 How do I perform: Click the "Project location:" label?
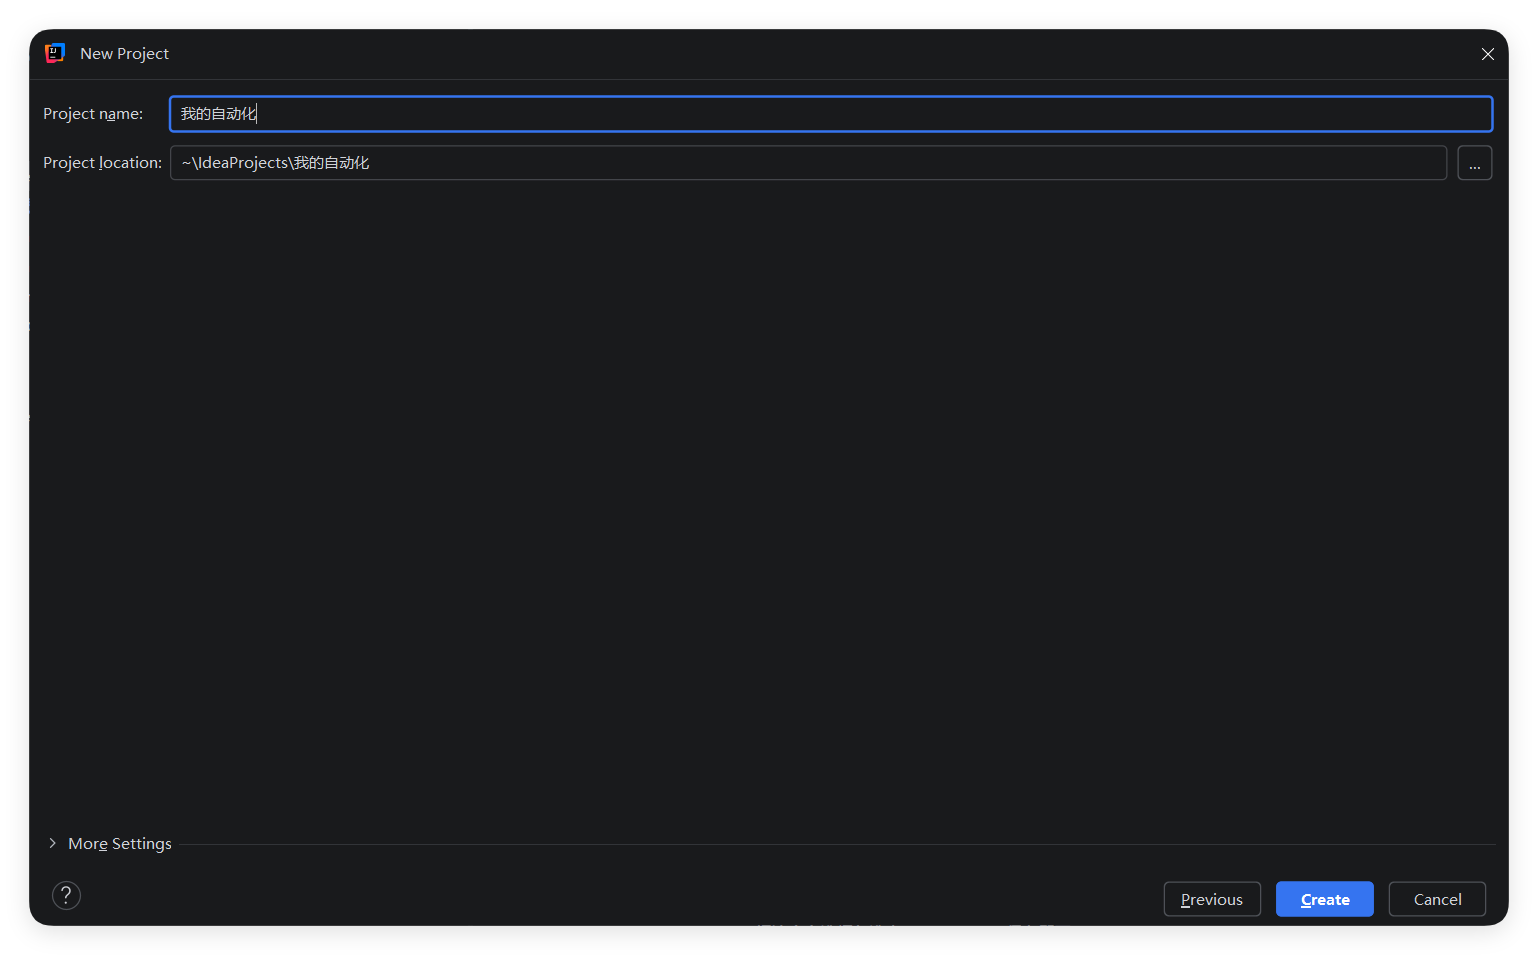pos(102,163)
